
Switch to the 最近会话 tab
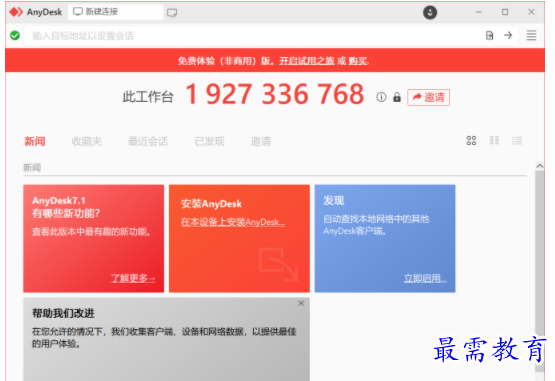(148, 141)
